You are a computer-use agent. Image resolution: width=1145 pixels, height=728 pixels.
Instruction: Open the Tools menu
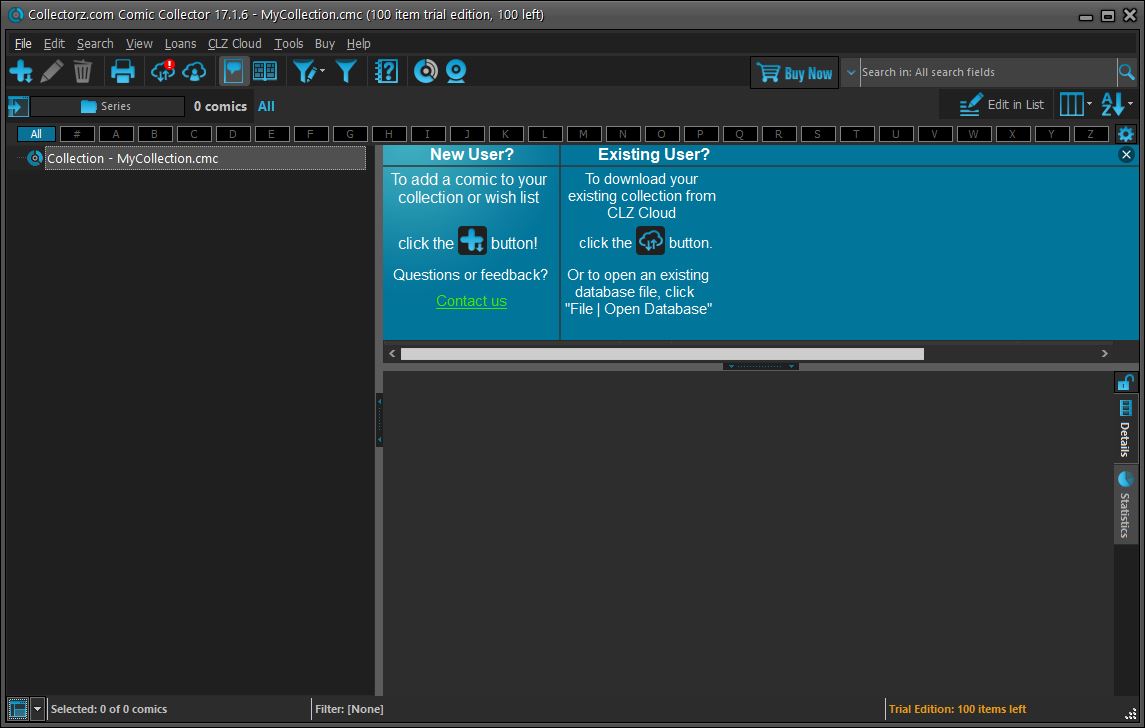pos(288,43)
